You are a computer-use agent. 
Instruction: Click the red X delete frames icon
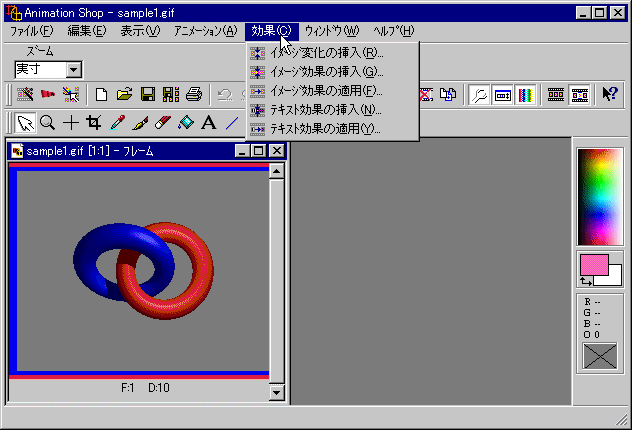[426, 95]
